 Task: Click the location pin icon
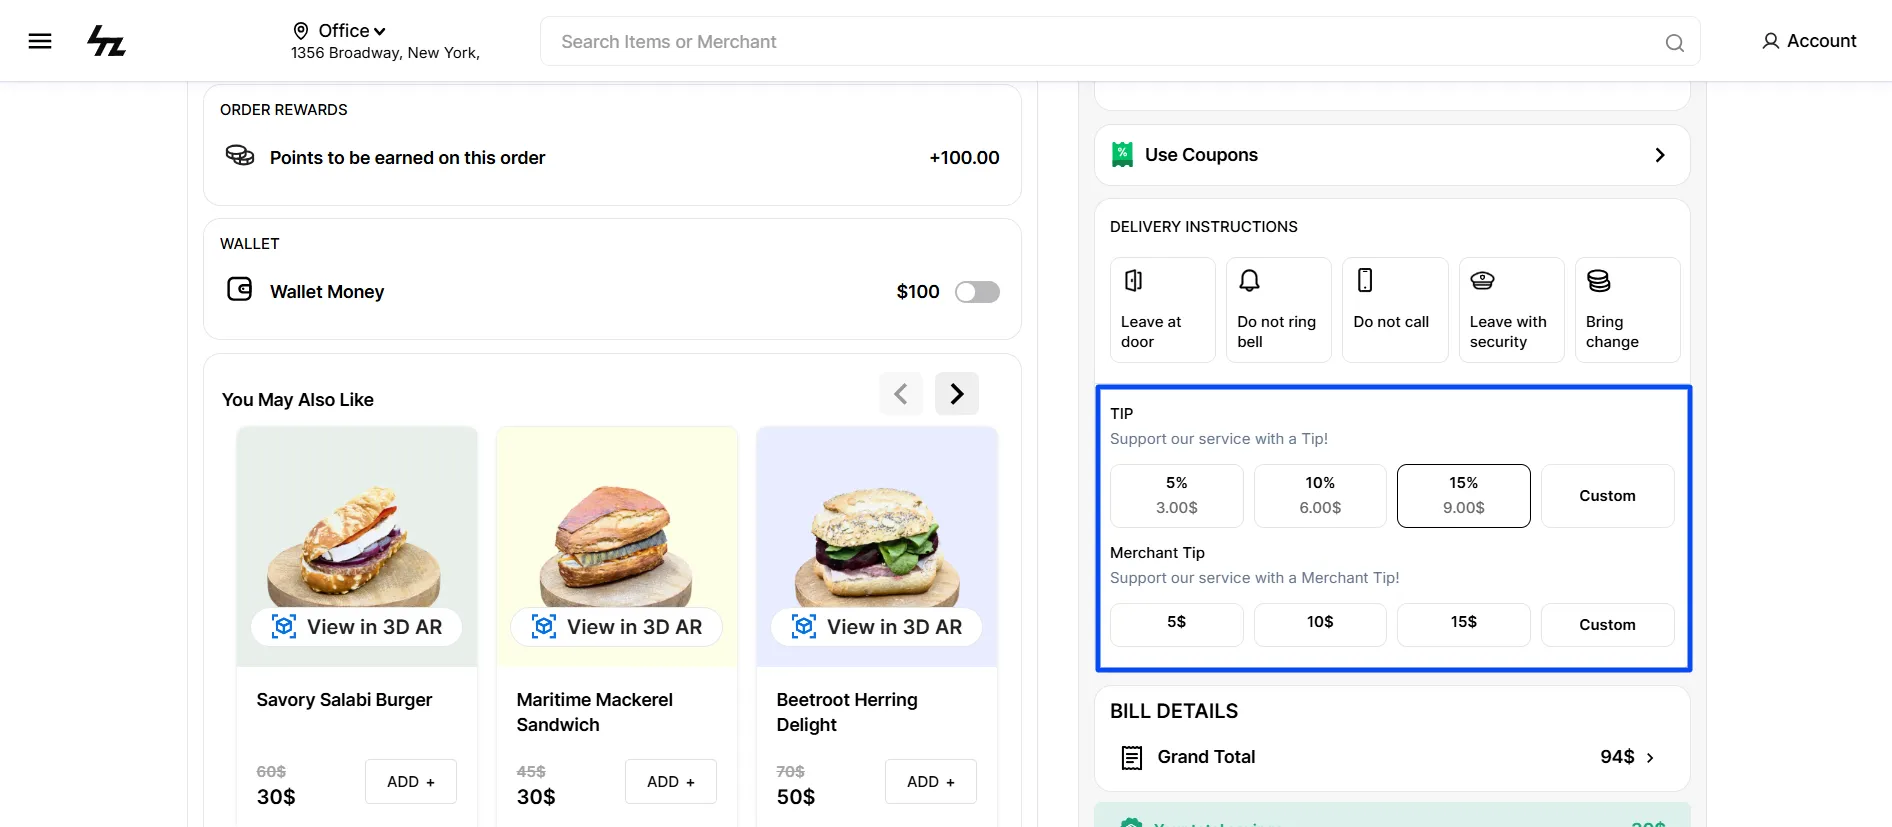pyautogui.click(x=300, y=31)
